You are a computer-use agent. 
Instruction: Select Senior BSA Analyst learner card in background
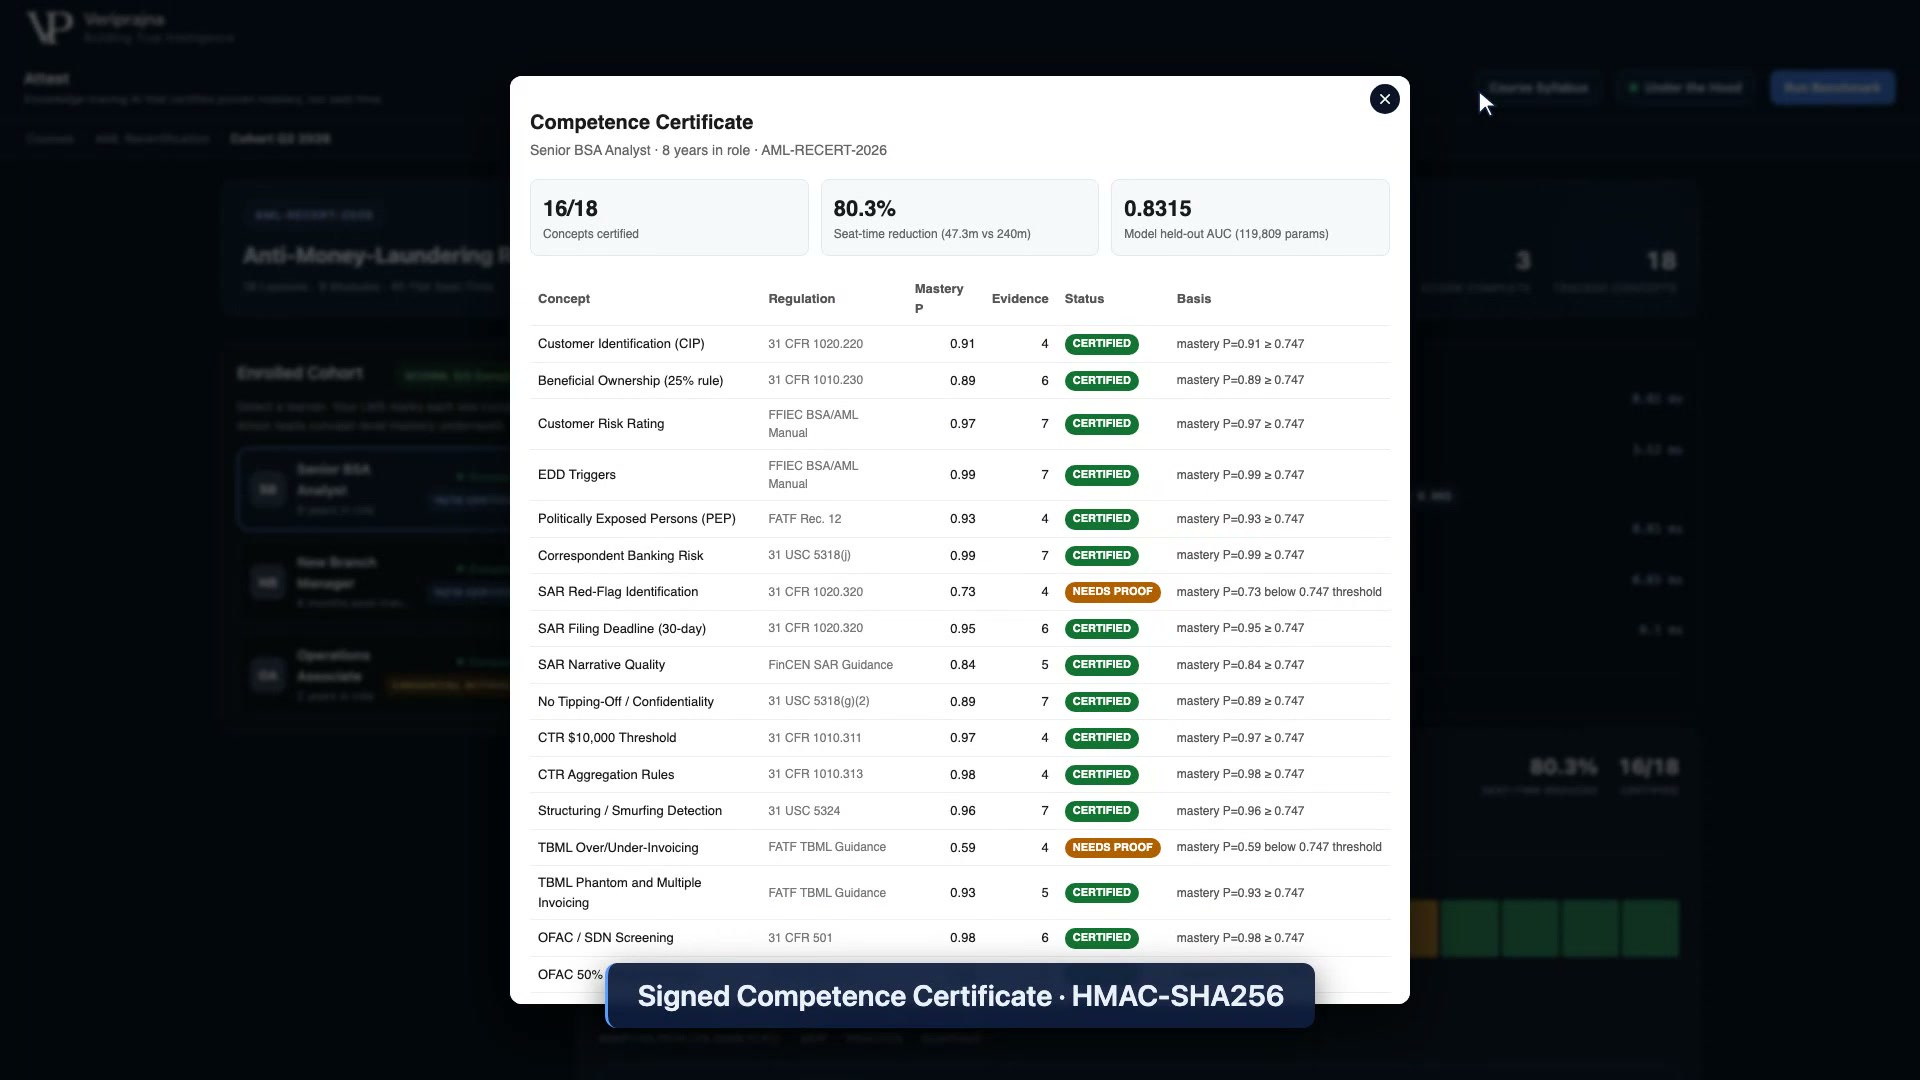[x=372, y=489]
